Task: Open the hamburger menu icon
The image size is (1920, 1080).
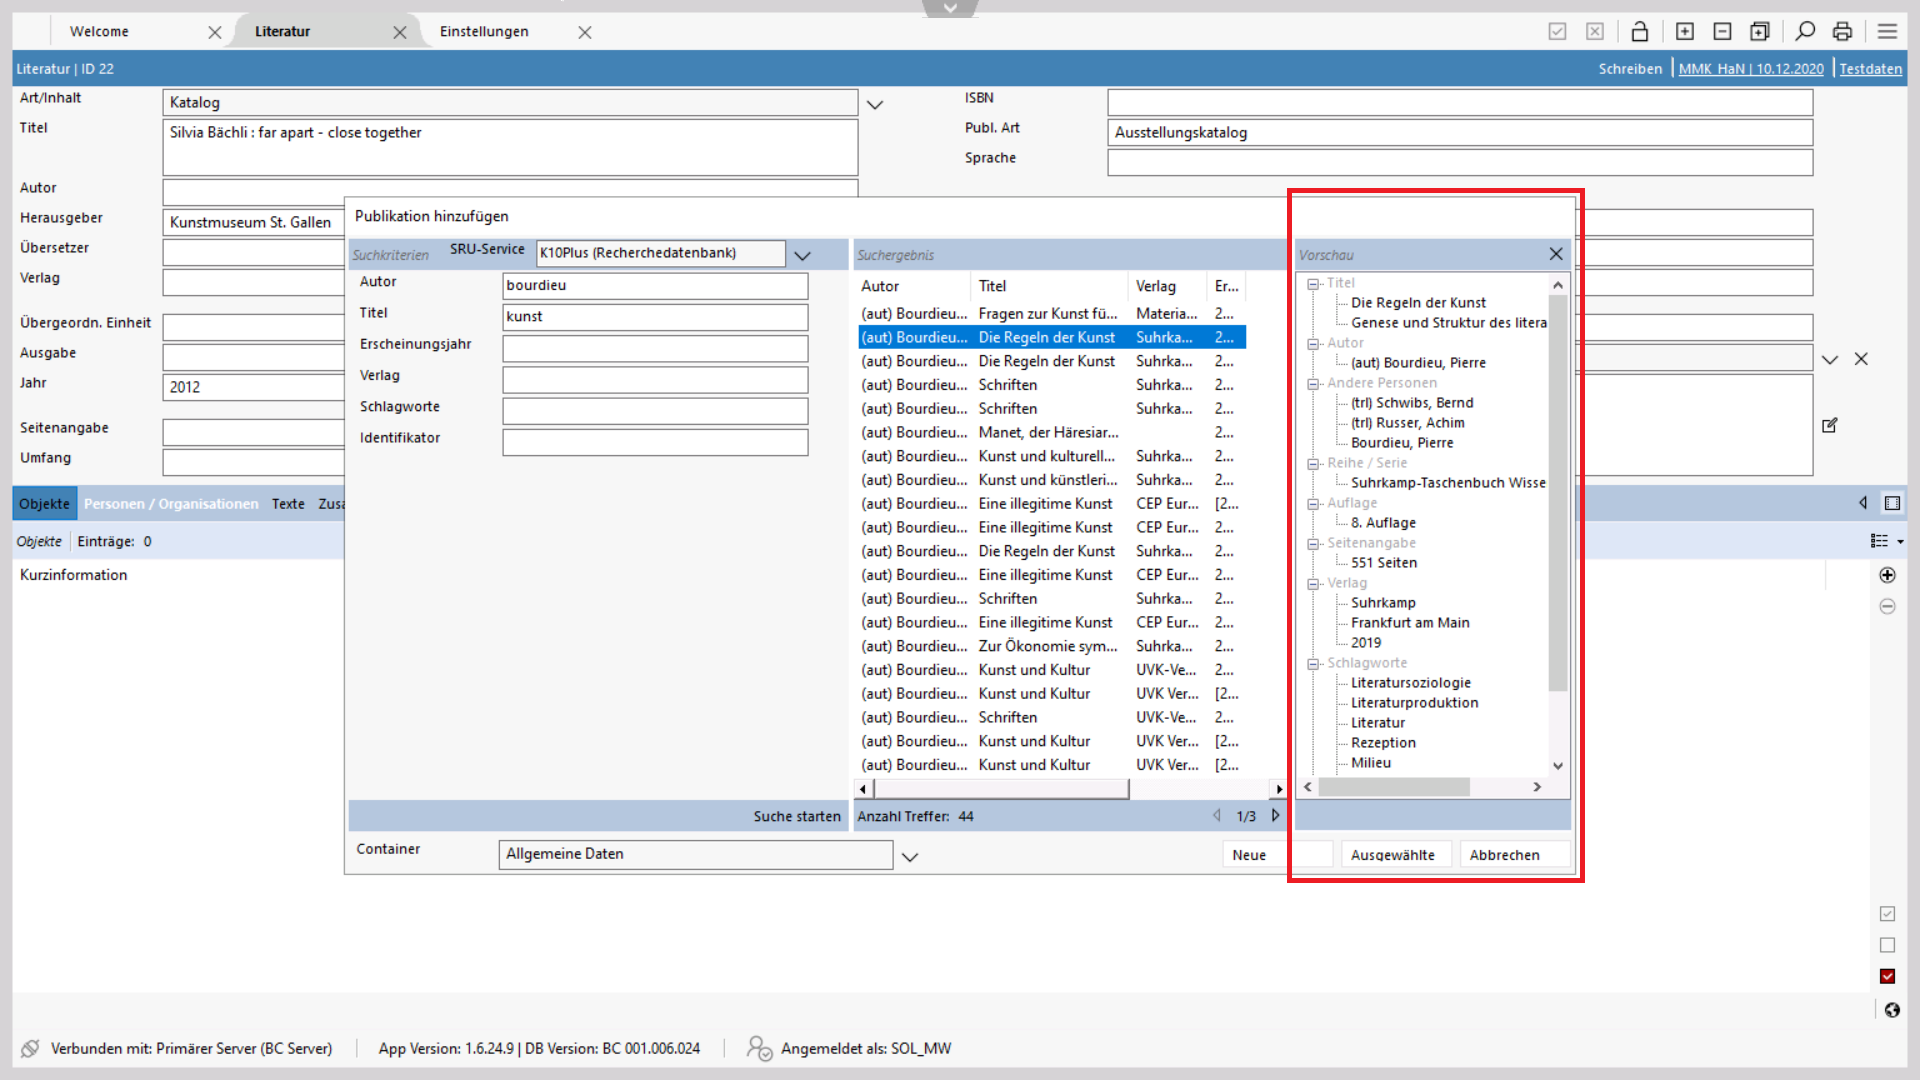Action: point(1887,31)
